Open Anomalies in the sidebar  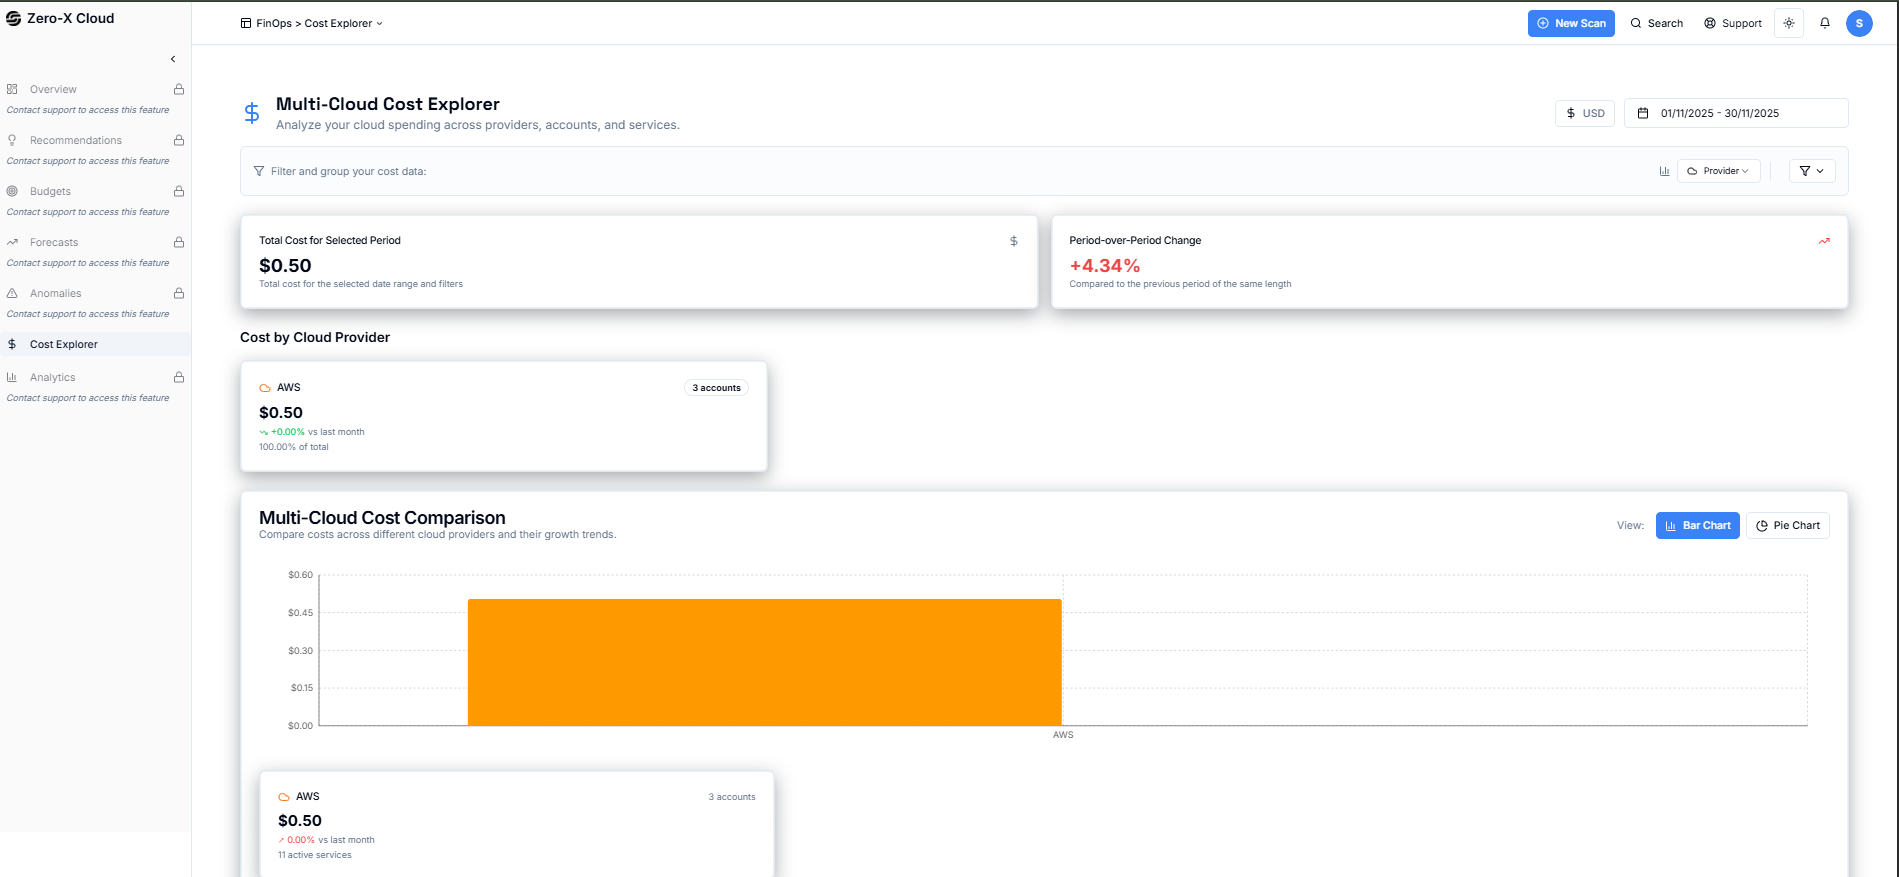pyautogui.click(x=56, y=293)
